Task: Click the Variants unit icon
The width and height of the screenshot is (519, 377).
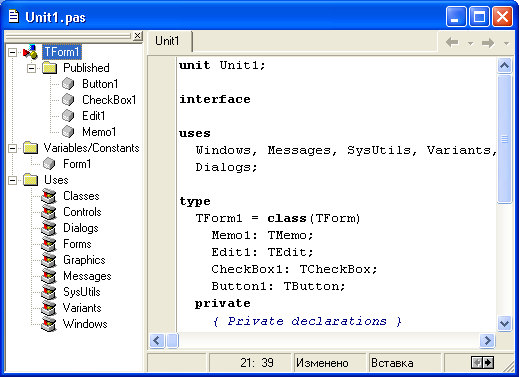Action: 49,308
